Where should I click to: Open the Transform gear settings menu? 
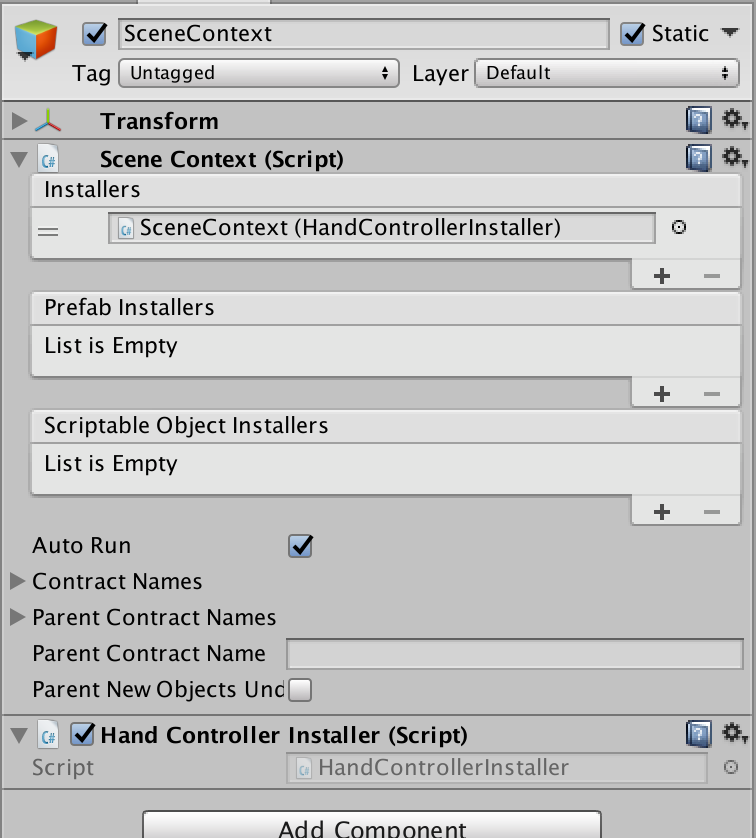[x=734, y=119]
